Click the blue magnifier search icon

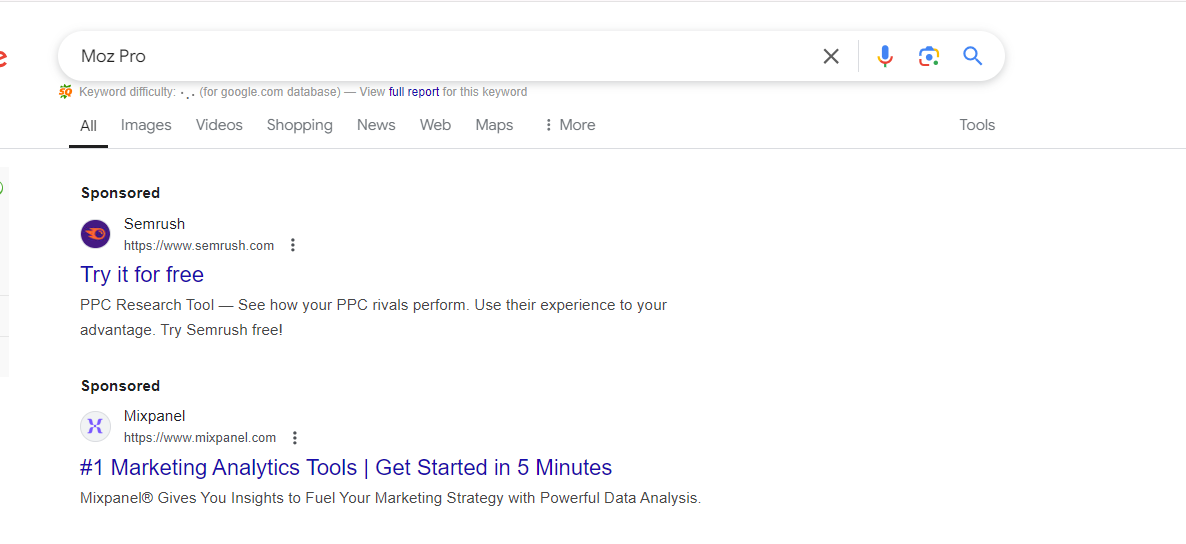pos(973,56)
